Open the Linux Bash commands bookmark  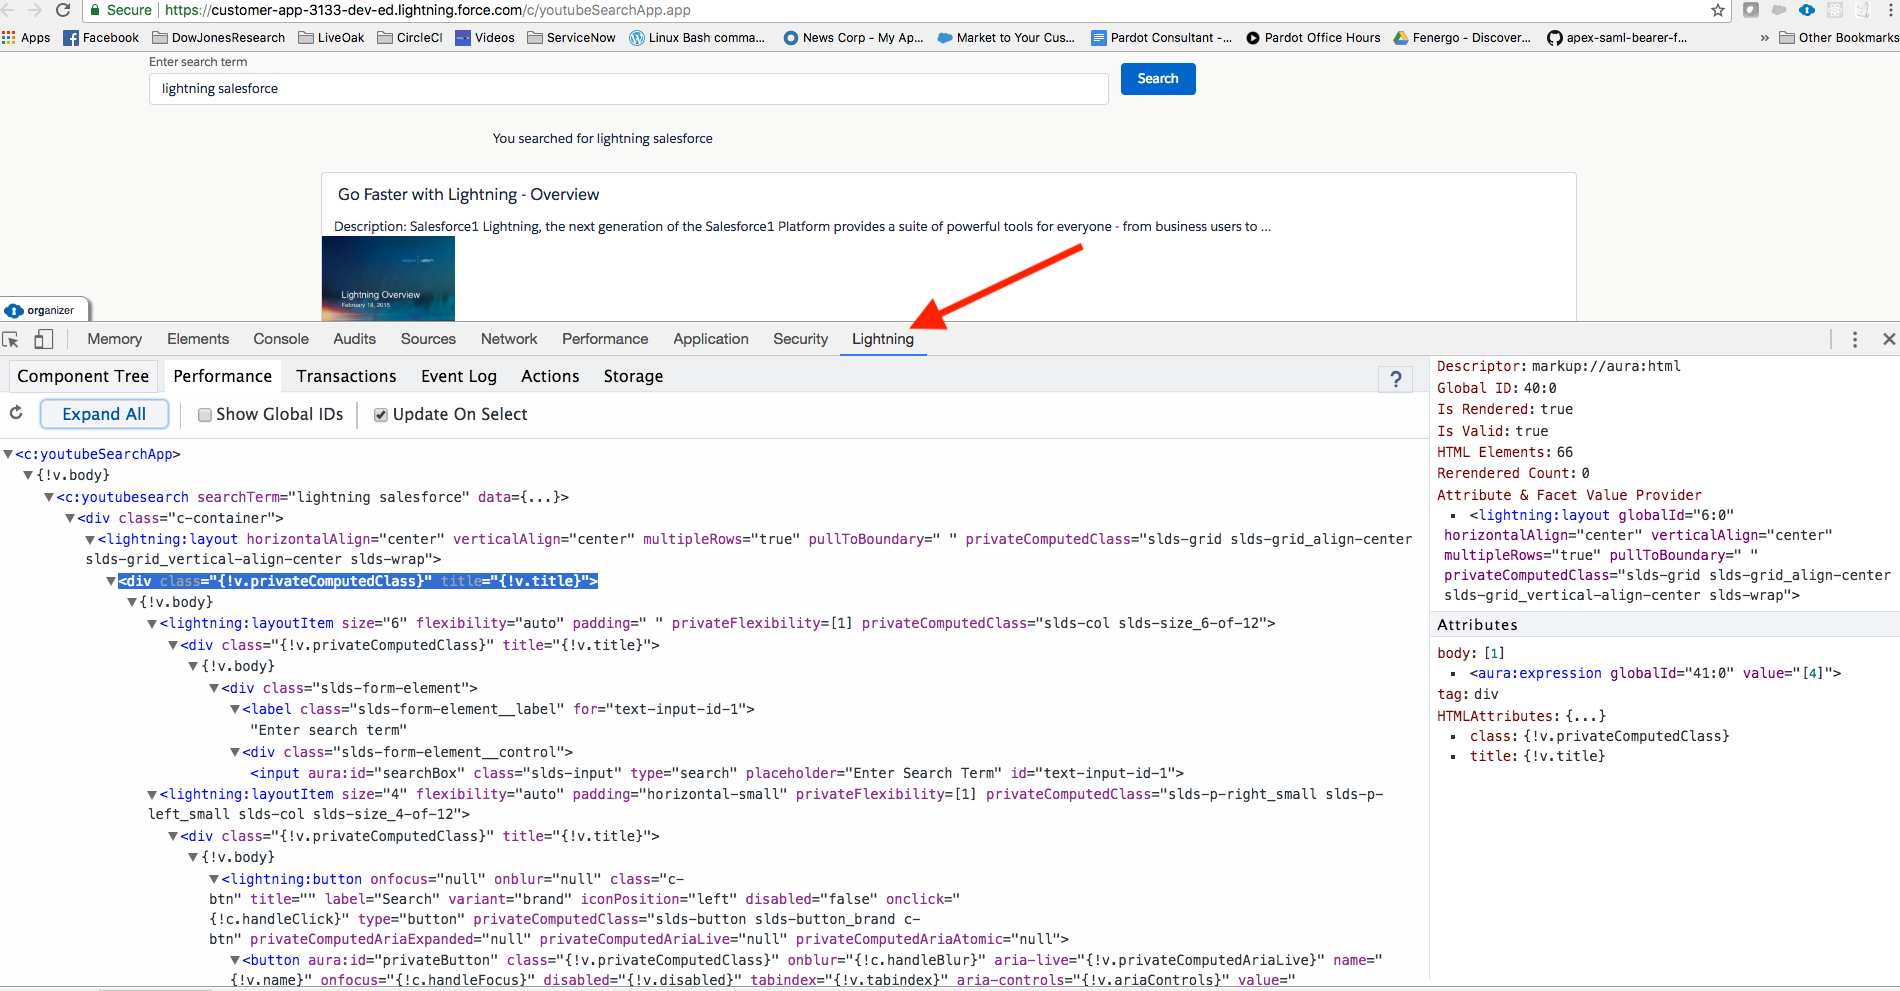(697, 38)
